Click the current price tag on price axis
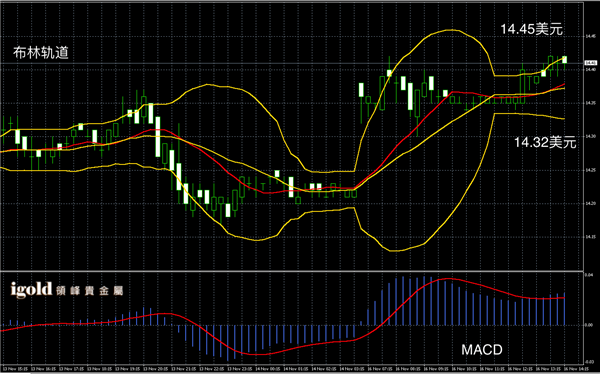Viewport: 600px width, 374px height. pyautogui.click(x=591, y=63)
